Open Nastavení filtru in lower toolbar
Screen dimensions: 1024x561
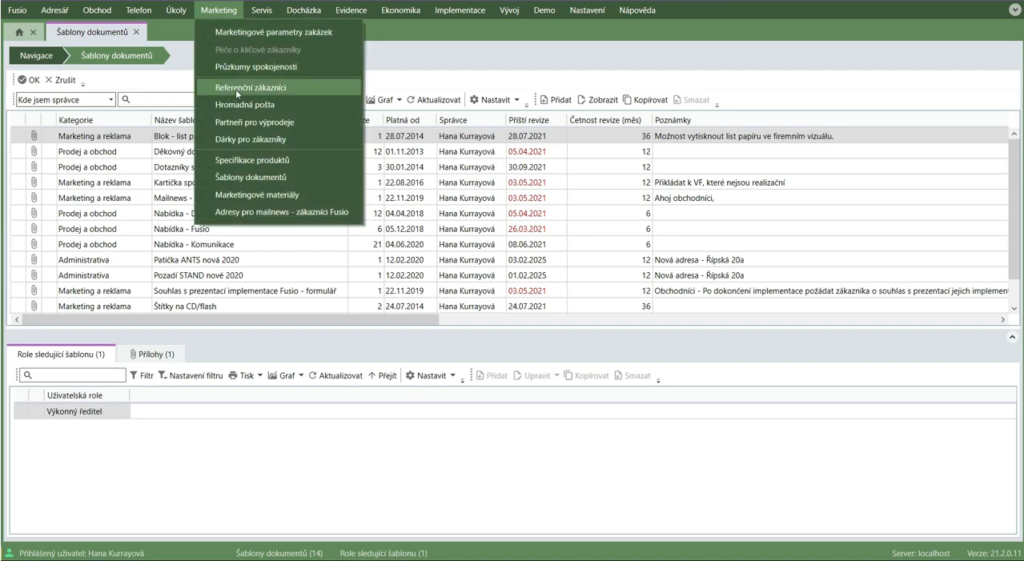point(190,376)
